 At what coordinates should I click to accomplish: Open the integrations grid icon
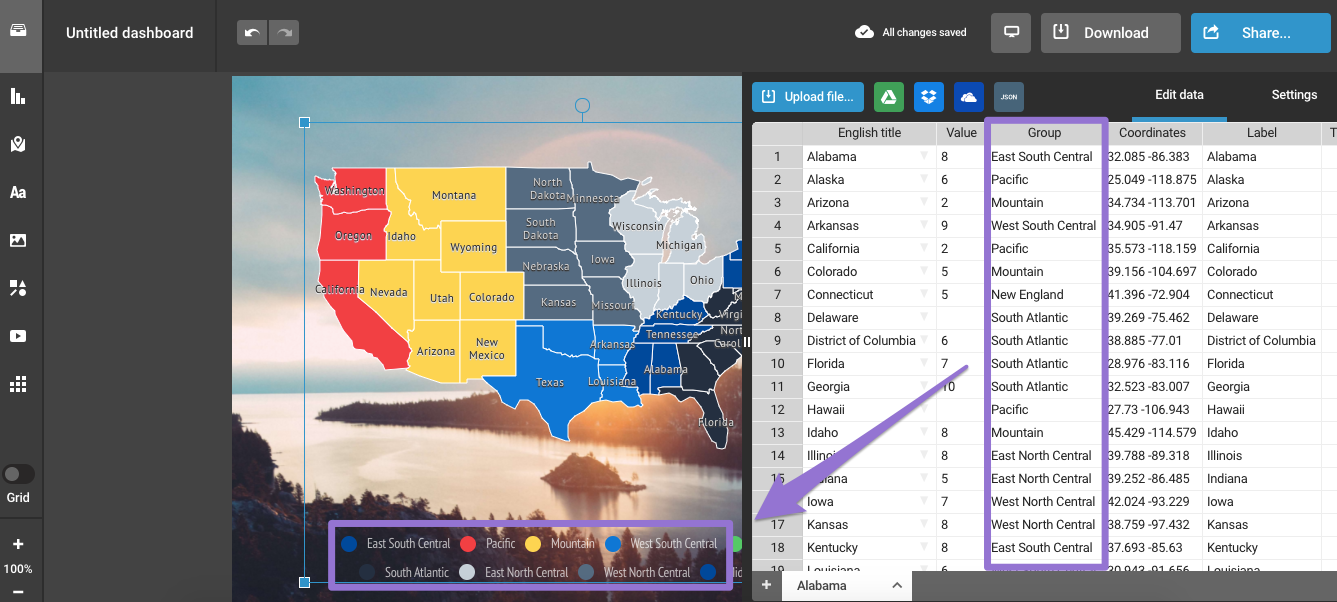(18, 384)
